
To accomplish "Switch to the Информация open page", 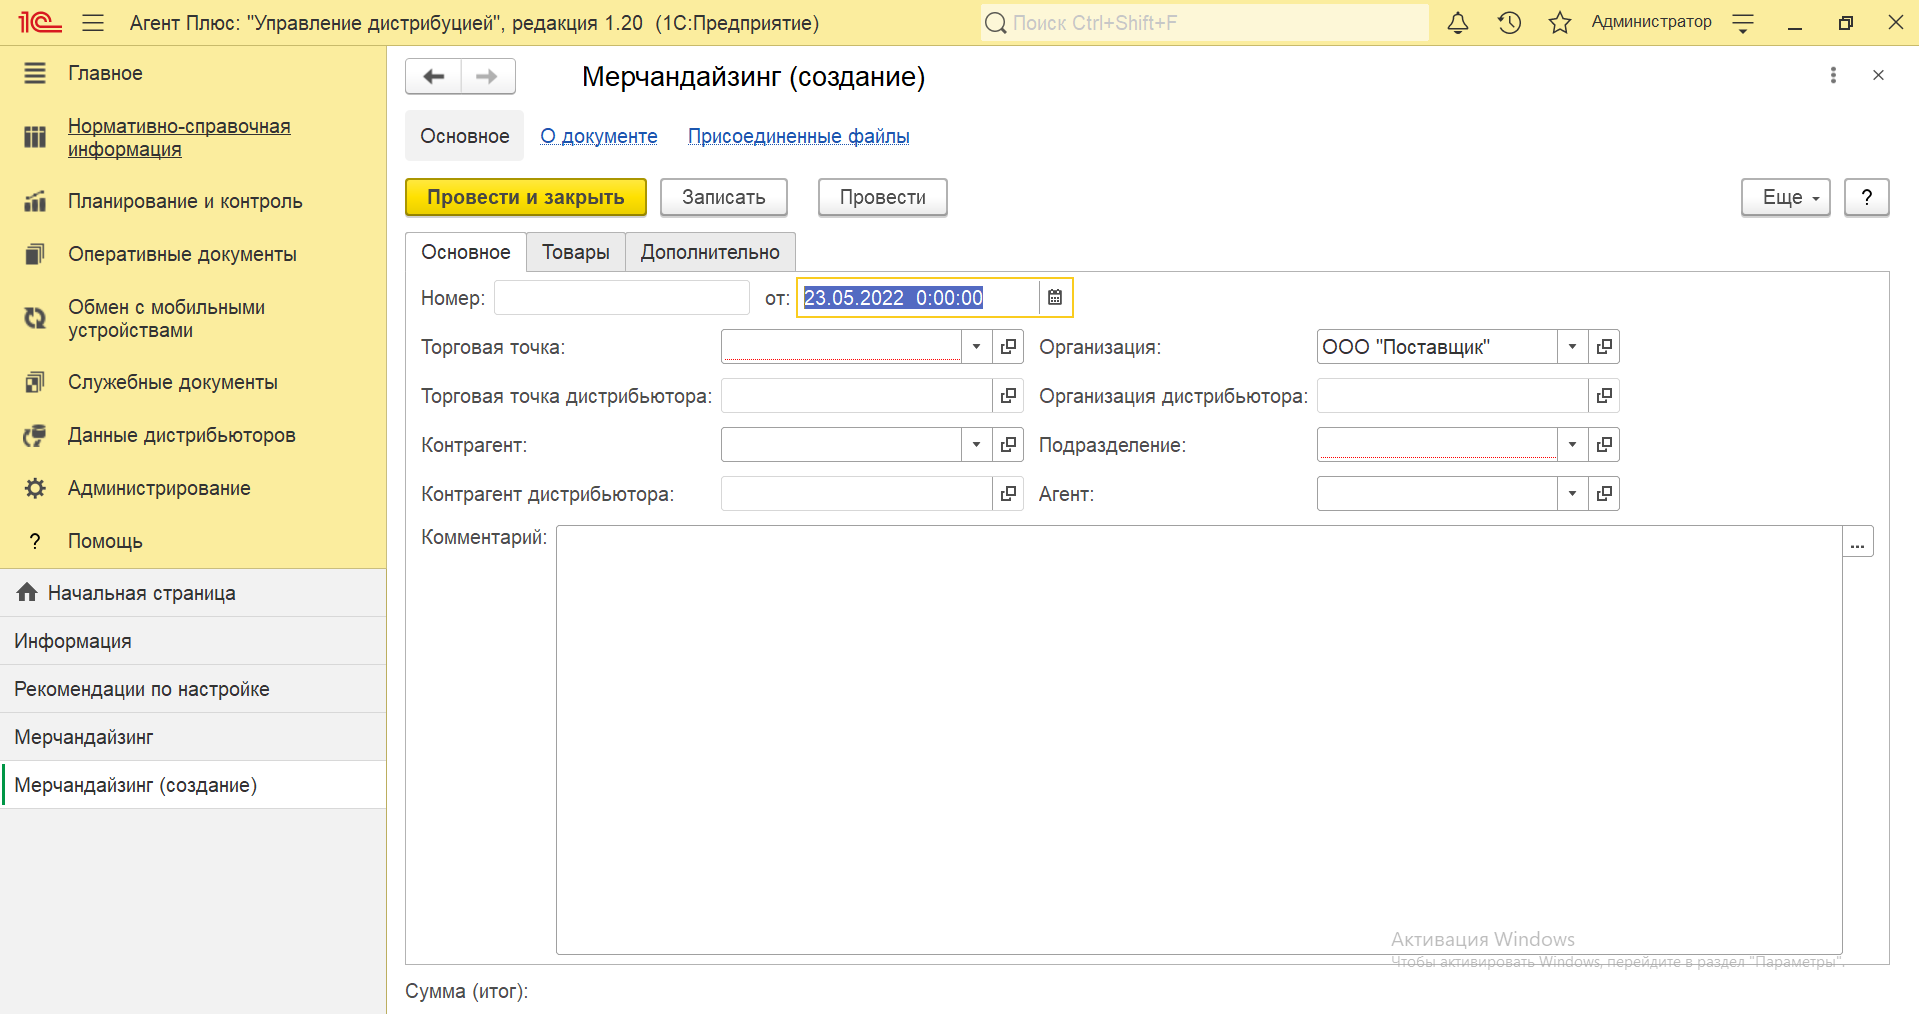I will pyautogui.click(x=193, y=641).
